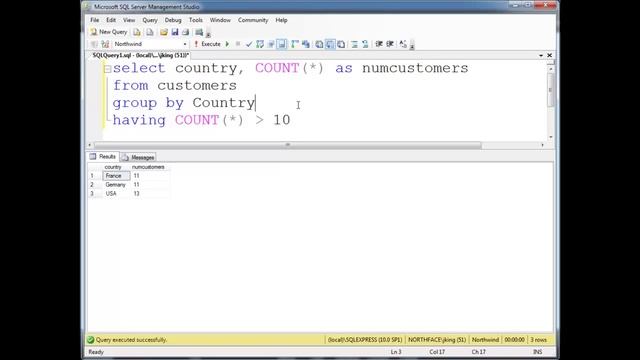Click the editor scroll down arrow
Screen dimensions: 640x360
[x=551, y=137]
